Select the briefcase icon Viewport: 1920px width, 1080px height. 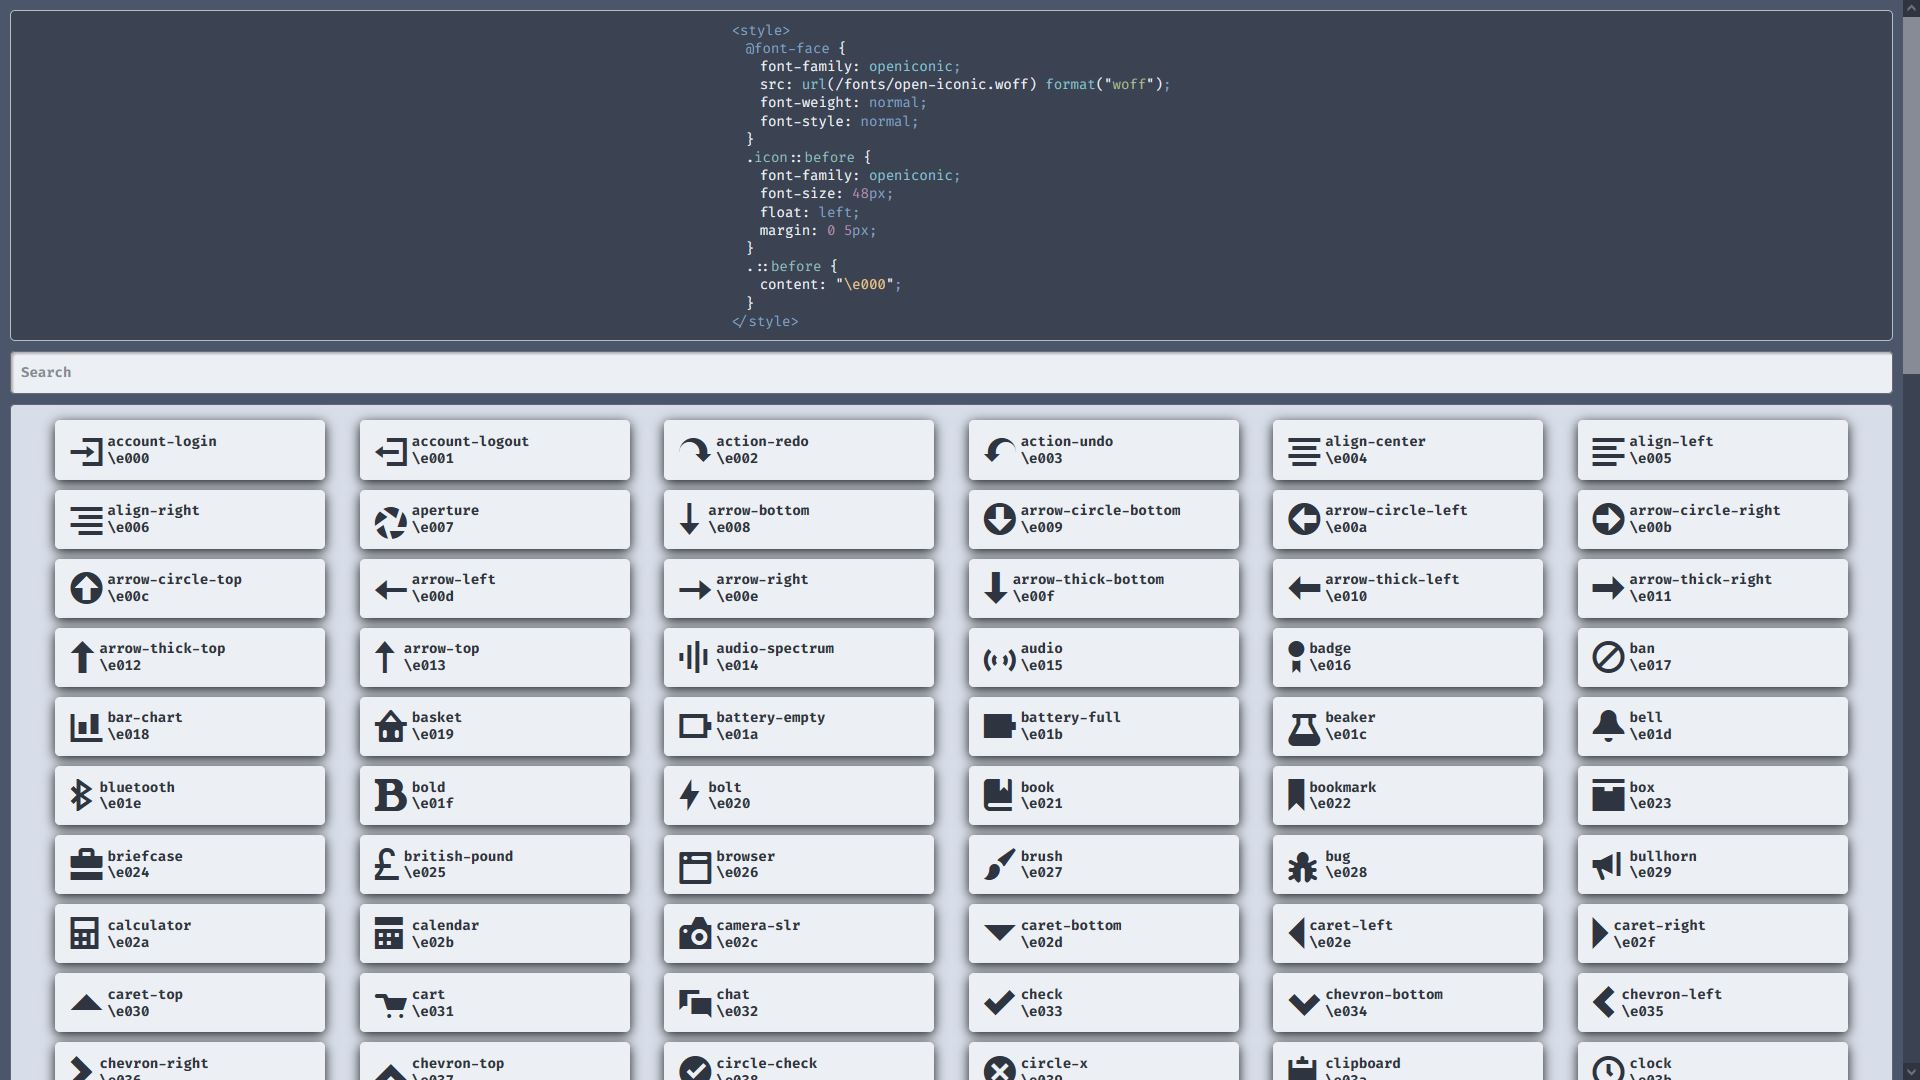[86, 865]
